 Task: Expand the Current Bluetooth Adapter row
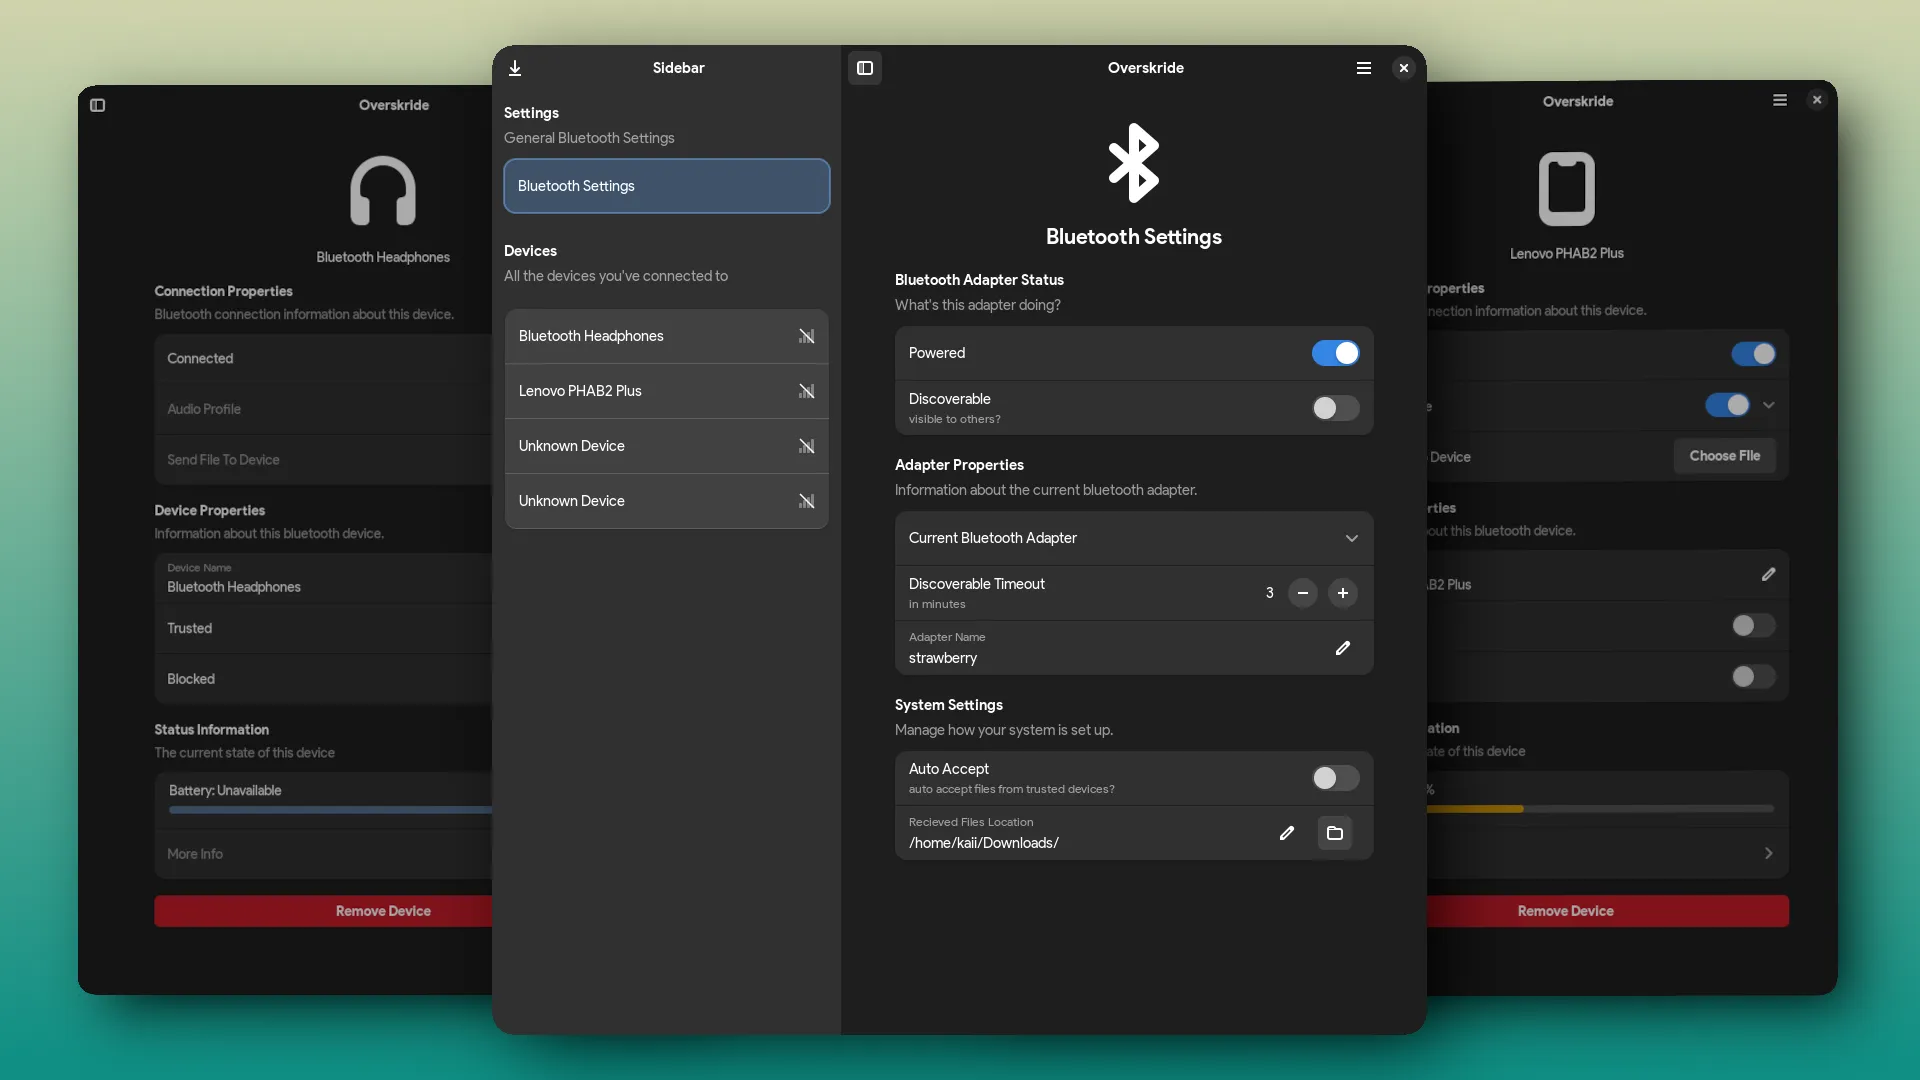tap(1351, 538)
